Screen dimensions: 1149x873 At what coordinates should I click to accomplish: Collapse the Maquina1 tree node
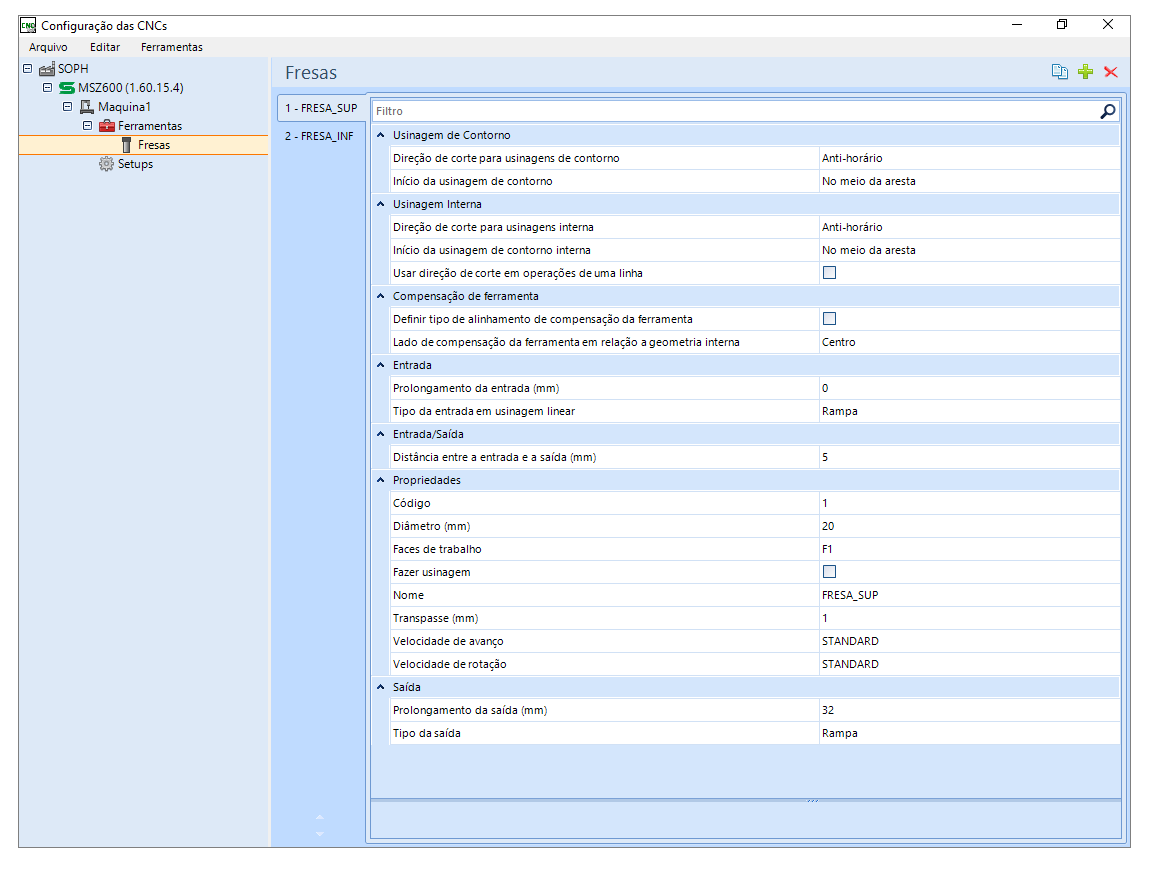click(x=67, y=106)
